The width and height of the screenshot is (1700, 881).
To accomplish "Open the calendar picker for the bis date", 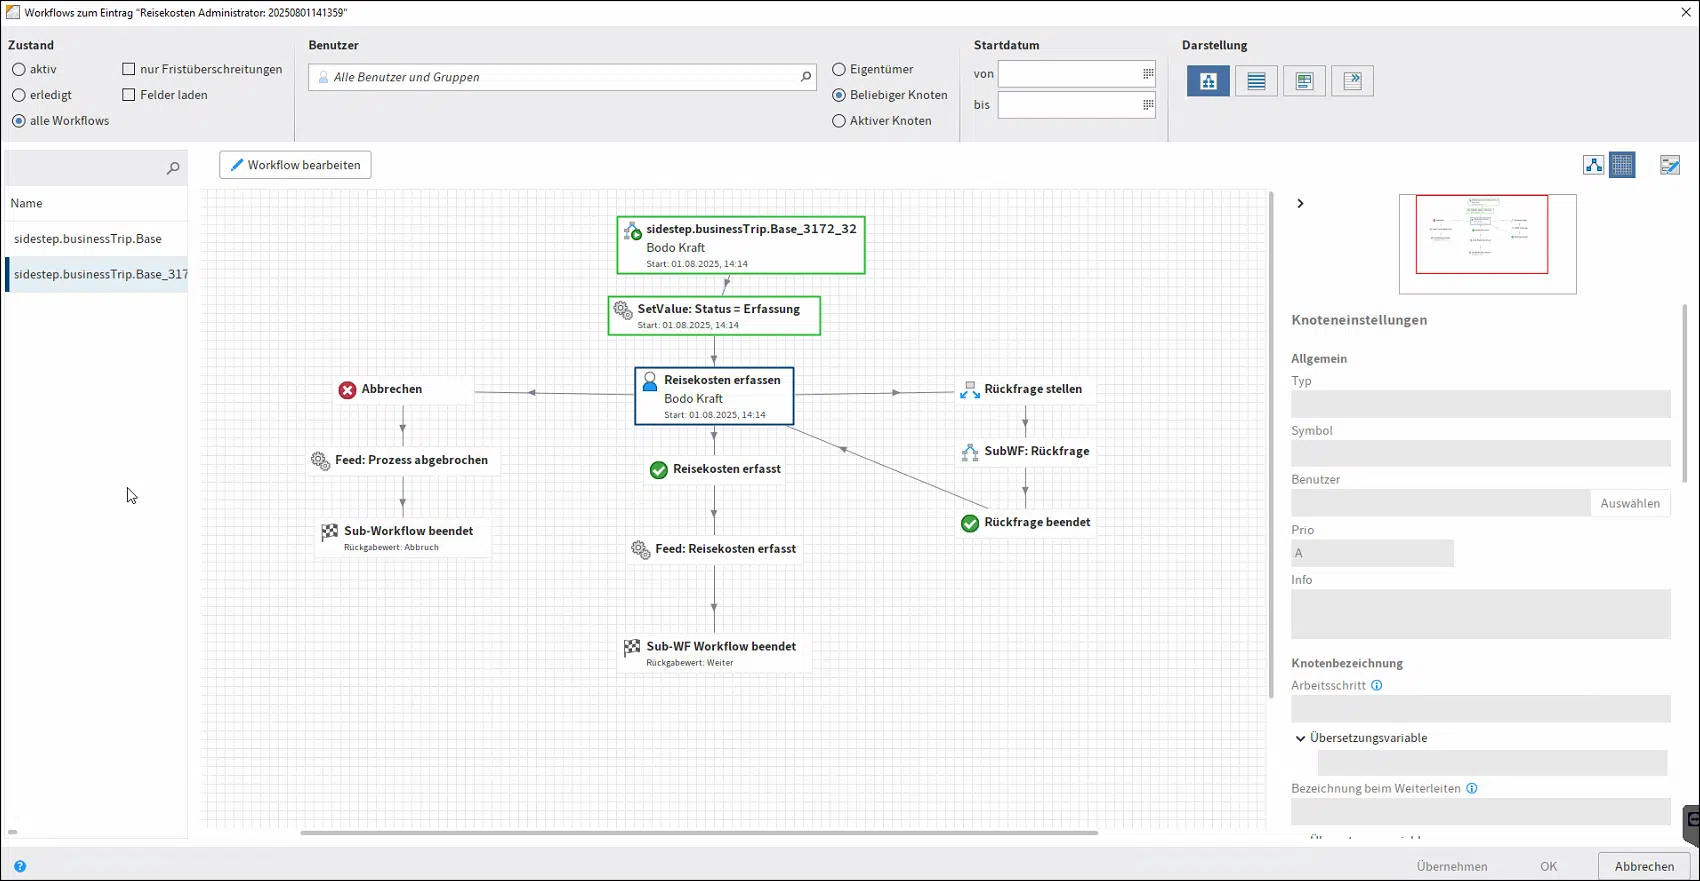I will pos(1148,105).
